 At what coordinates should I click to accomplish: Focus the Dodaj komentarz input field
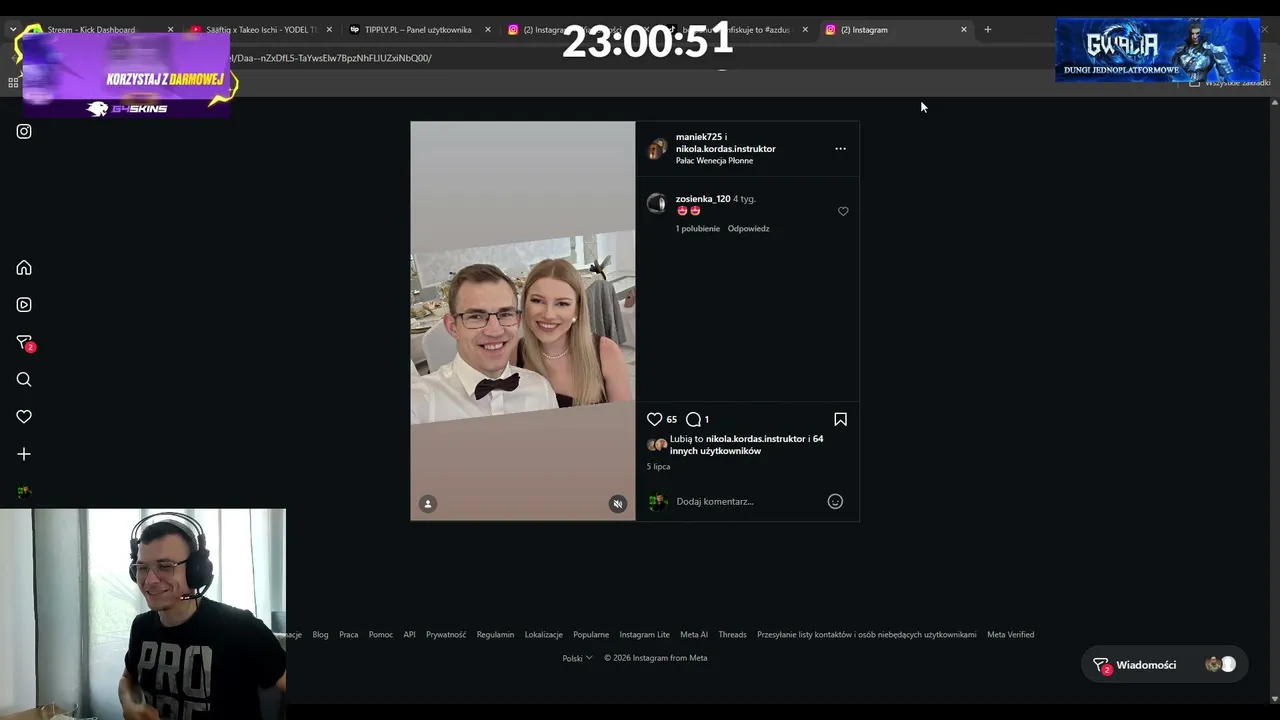(x=748, y=501)
